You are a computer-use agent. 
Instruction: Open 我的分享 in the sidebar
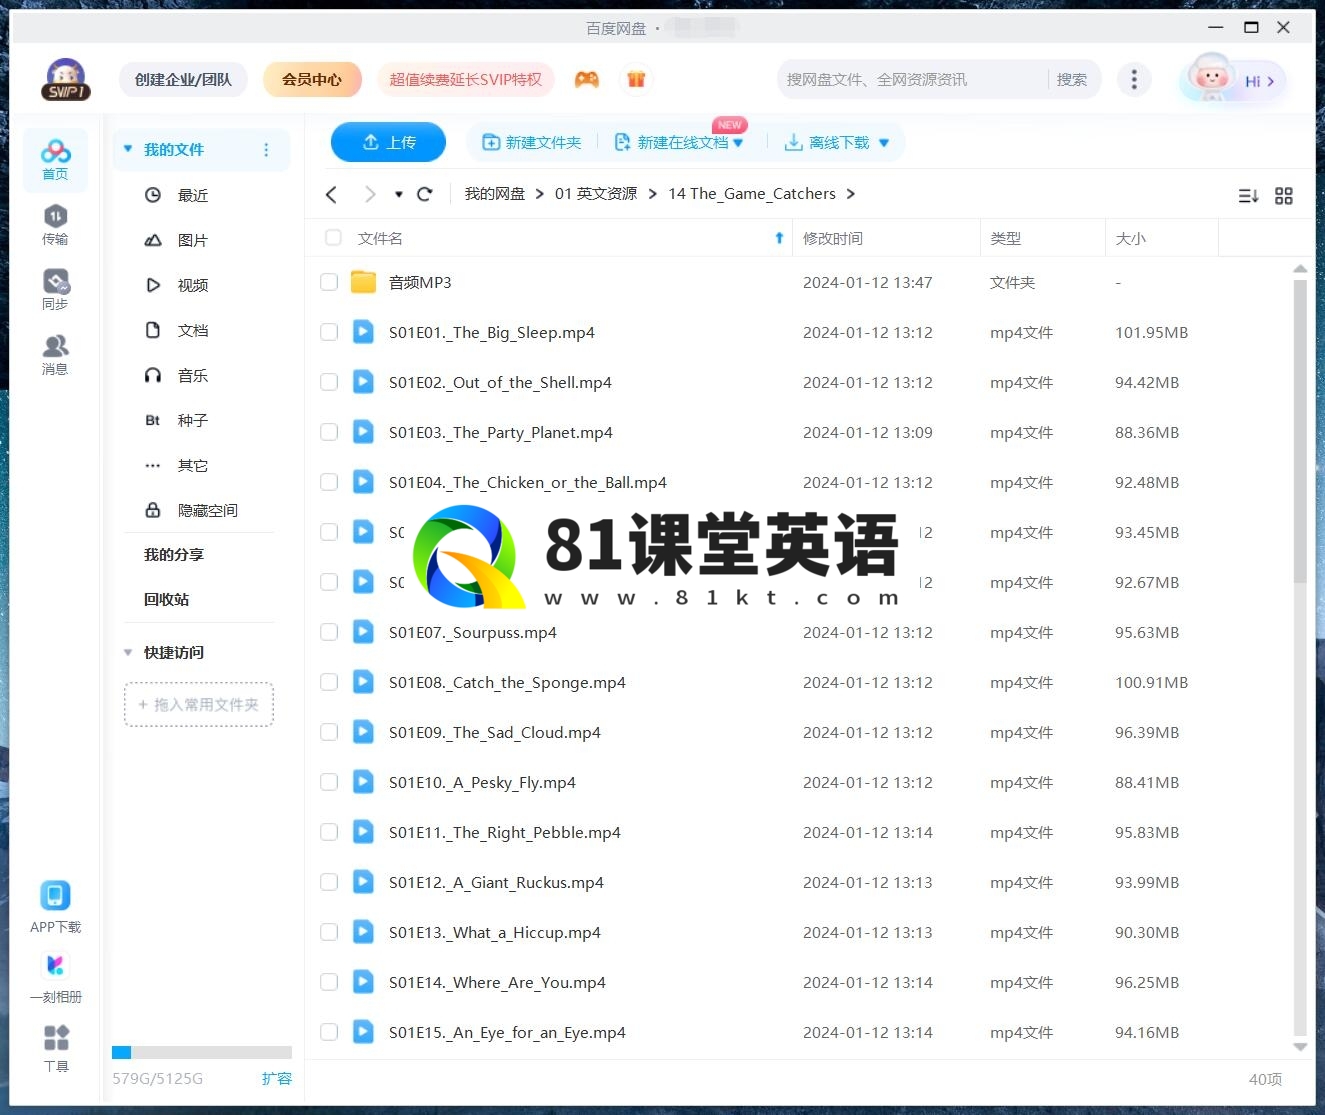tap(174, 554)
